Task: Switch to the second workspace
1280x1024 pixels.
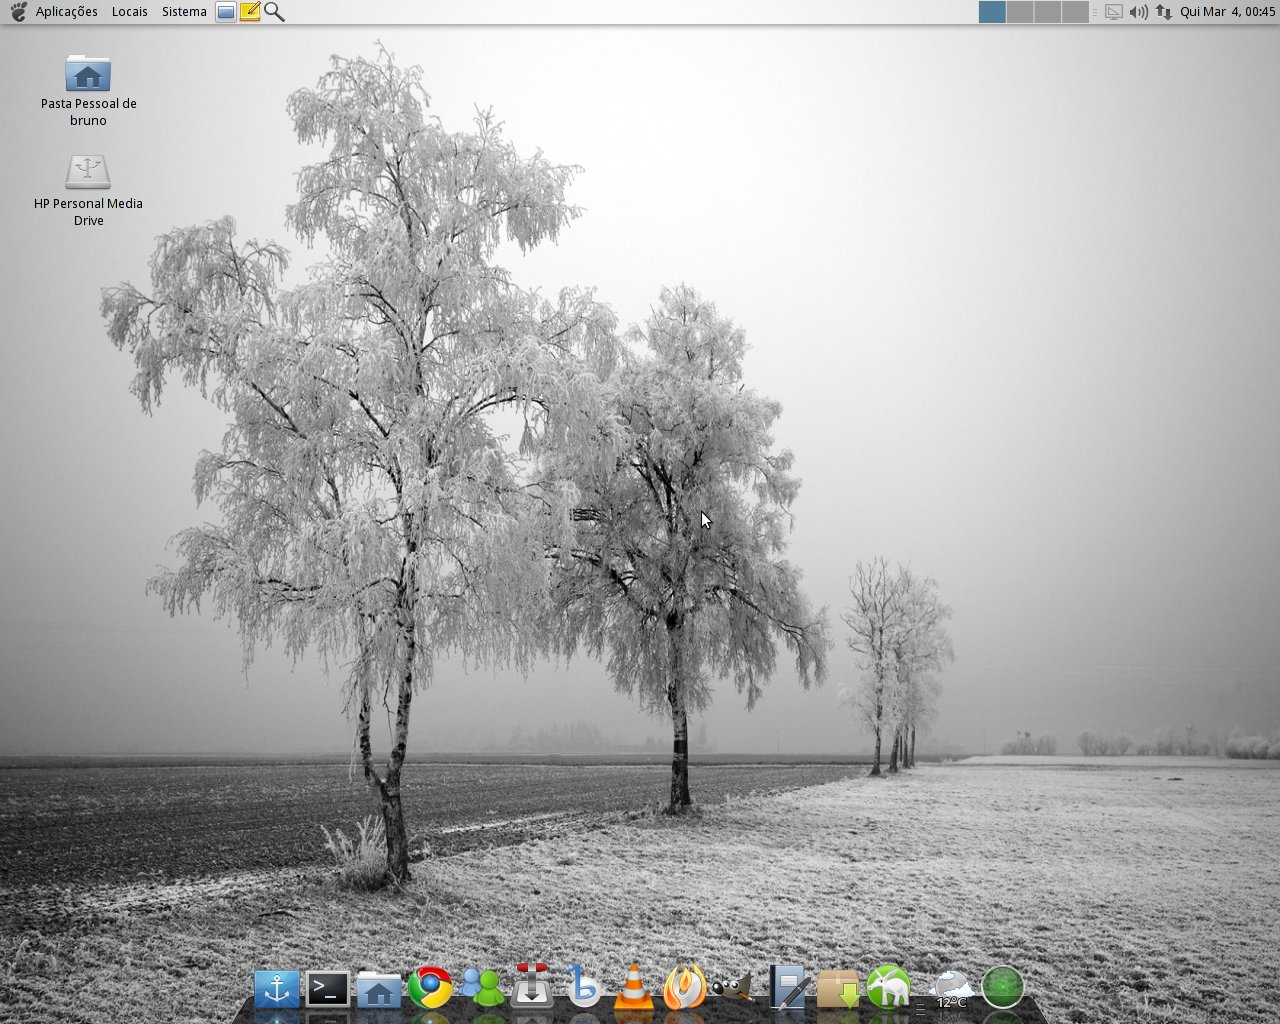Action: point(1020,12)
